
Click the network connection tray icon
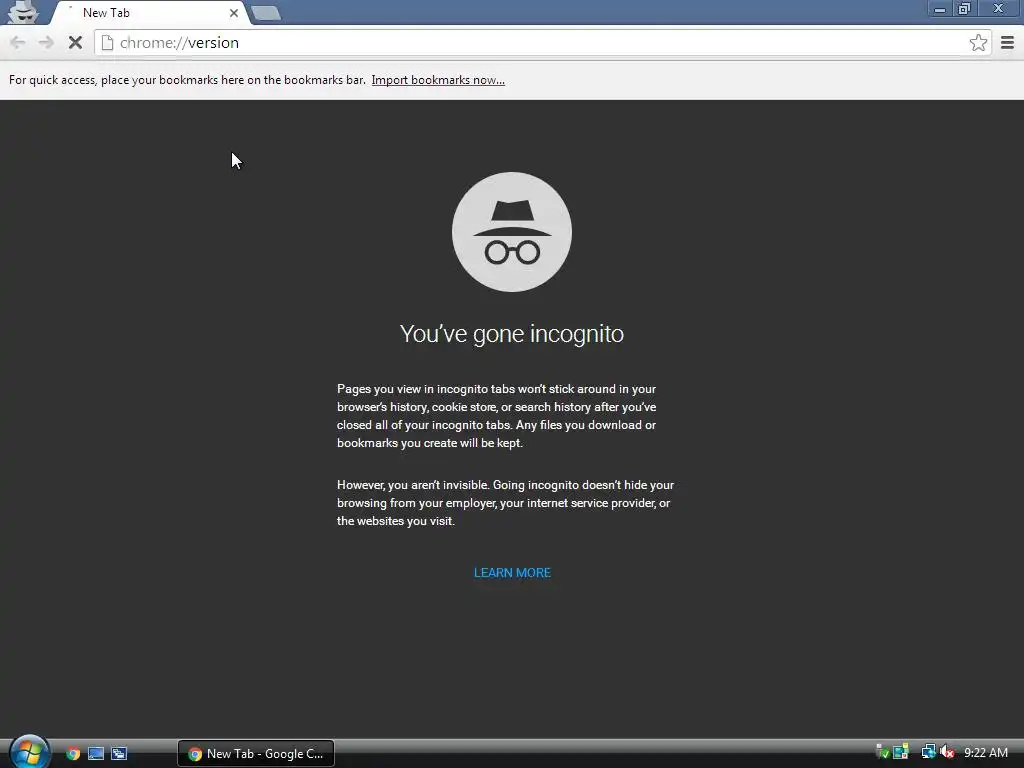point(928,752)
